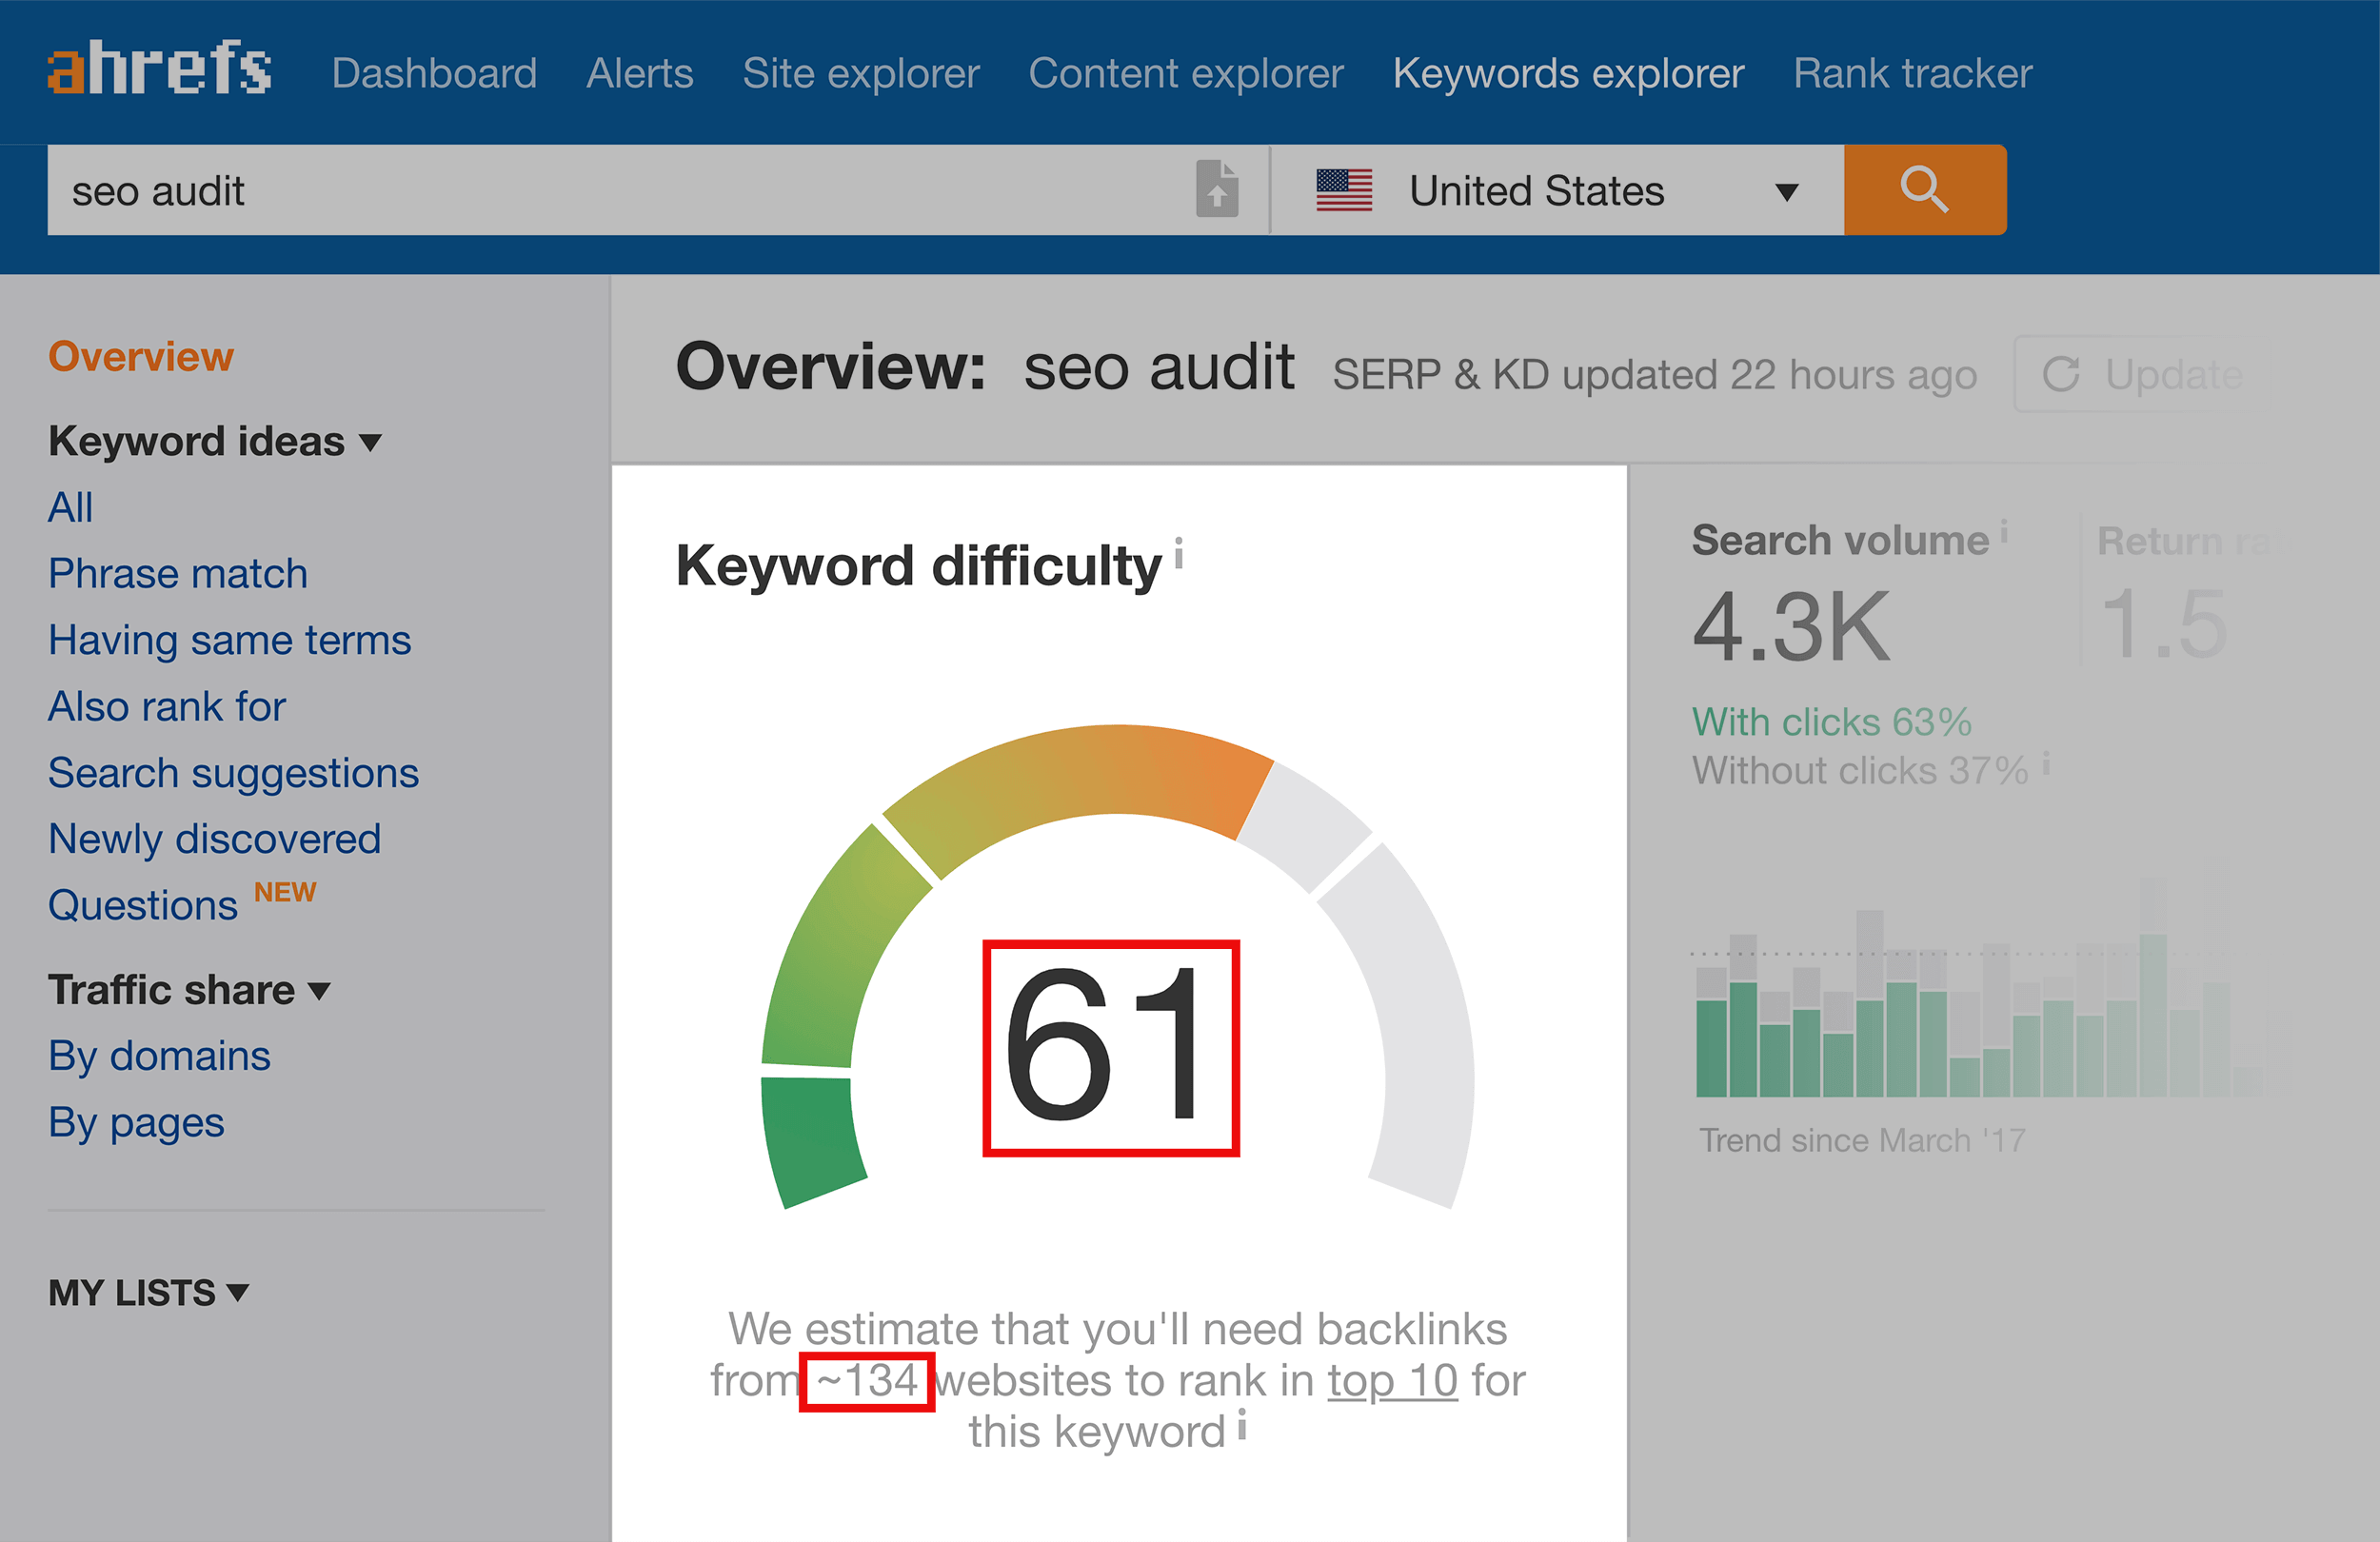Open the United States country dropdown
2380x1542 pixels.
pos(1557,190)
